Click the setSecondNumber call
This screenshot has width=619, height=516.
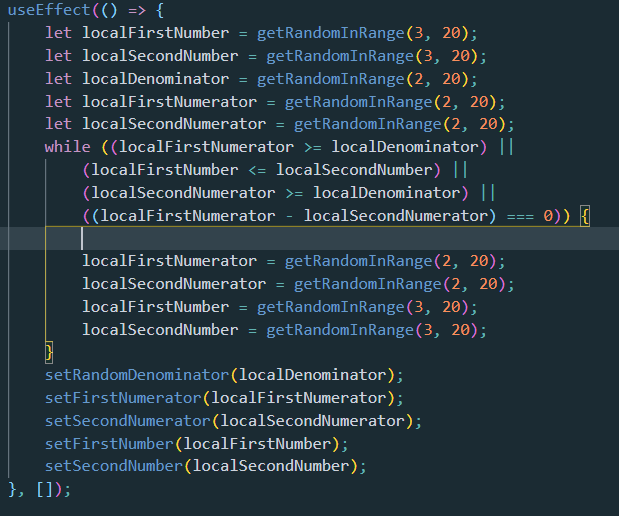point(114,466)
